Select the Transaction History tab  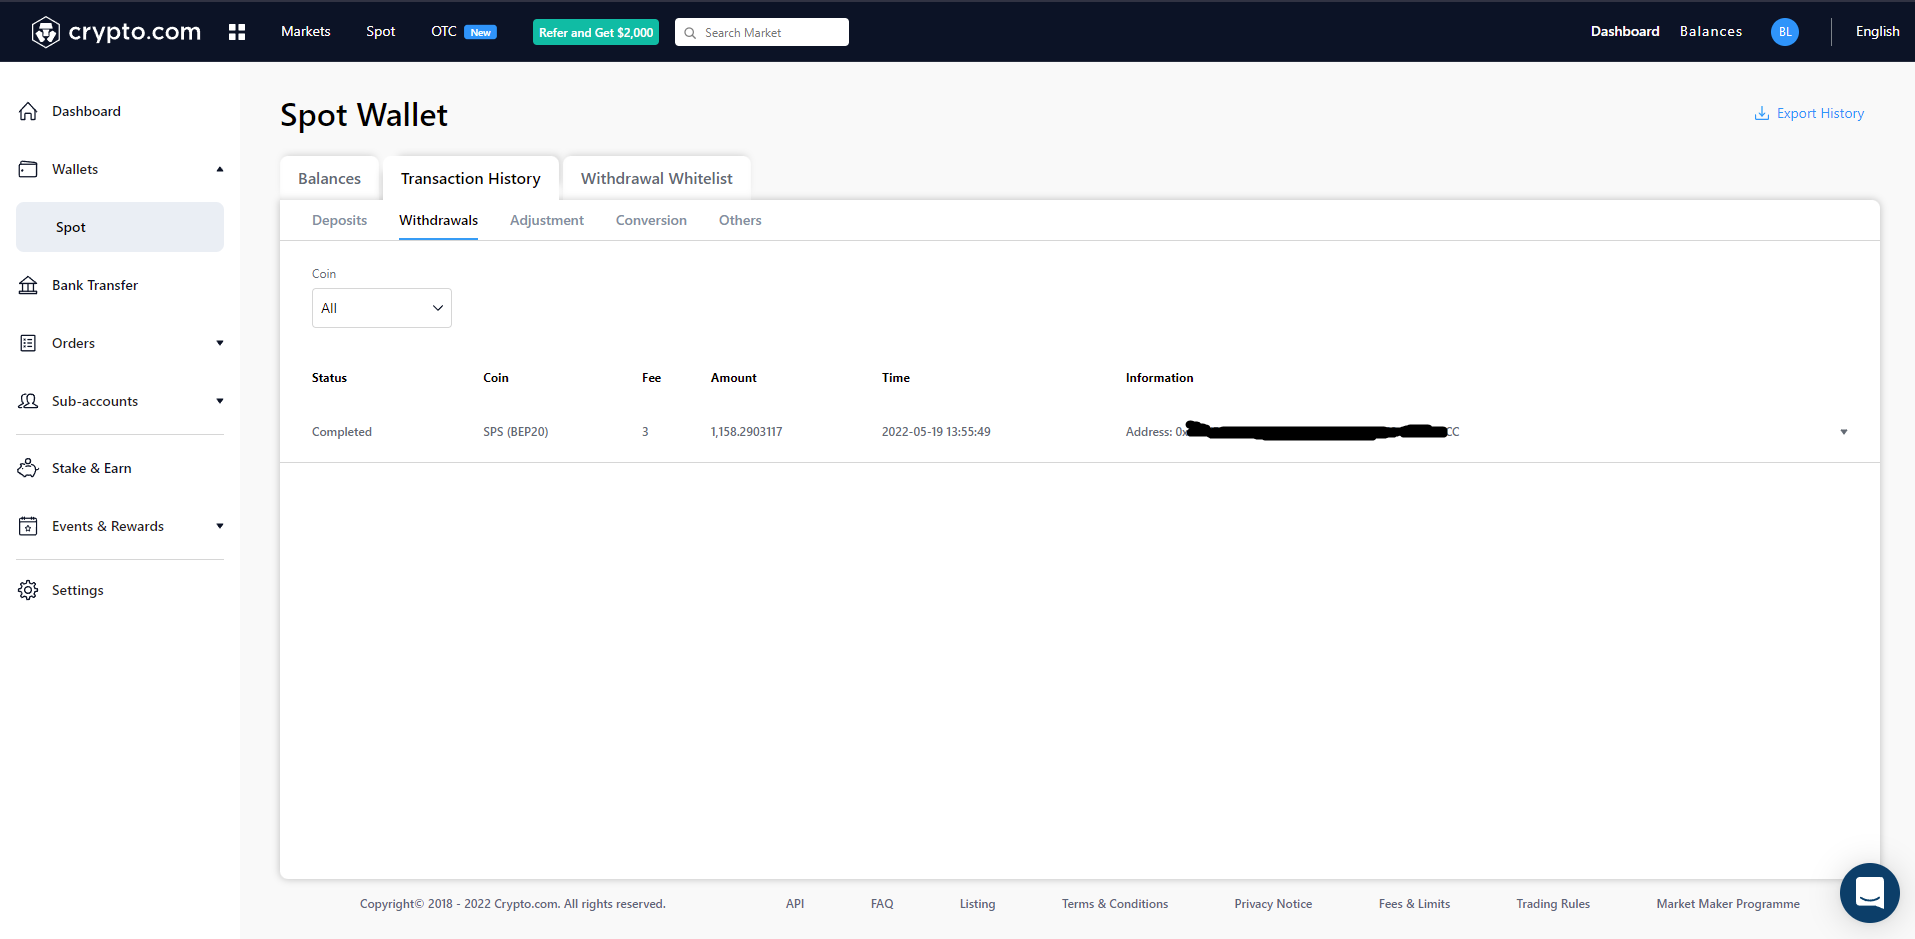(471, 178)
